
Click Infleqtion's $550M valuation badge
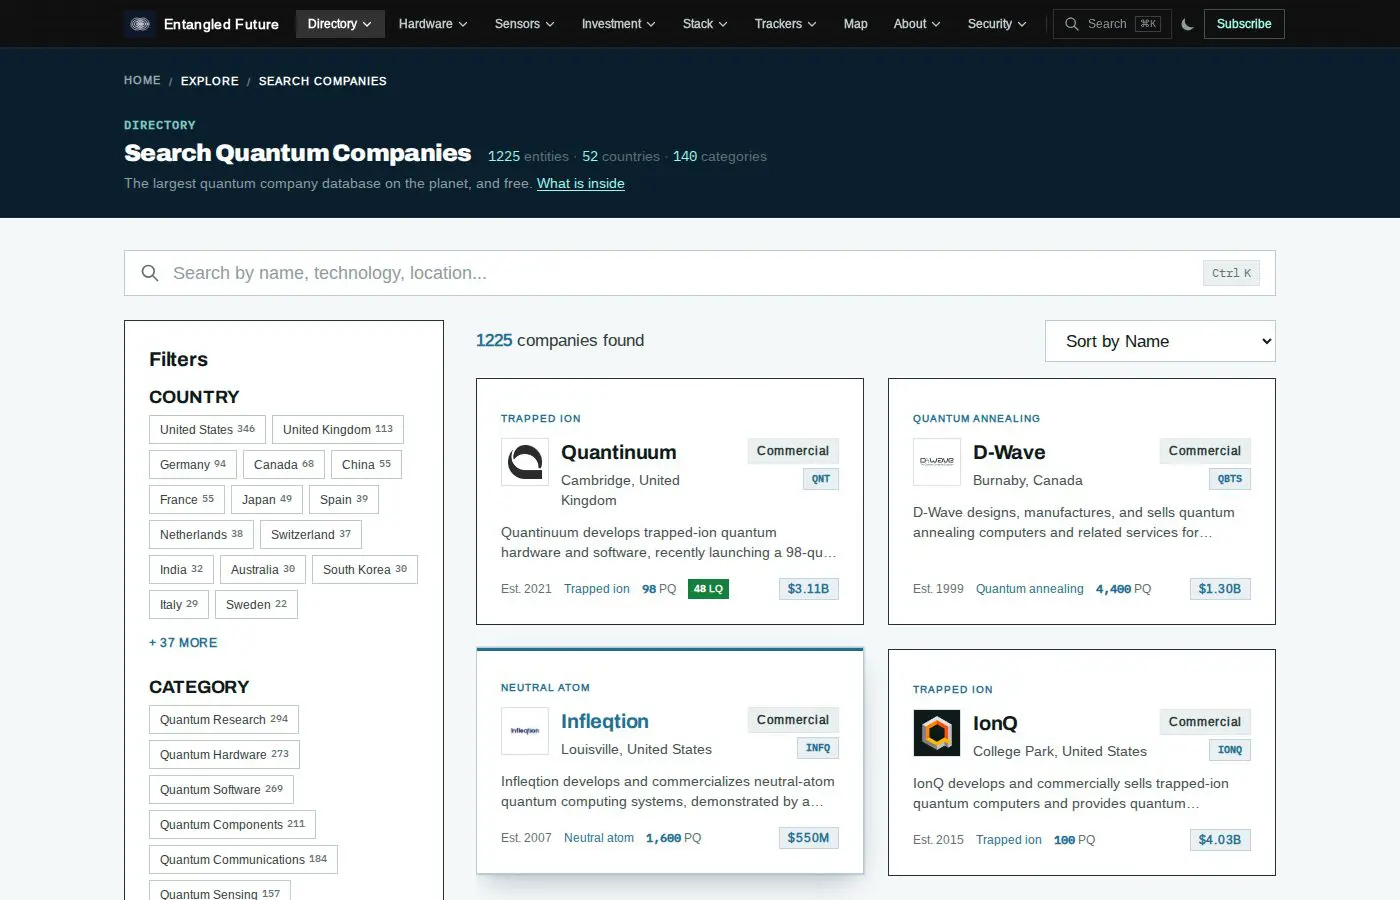click(x=808, y=838)
